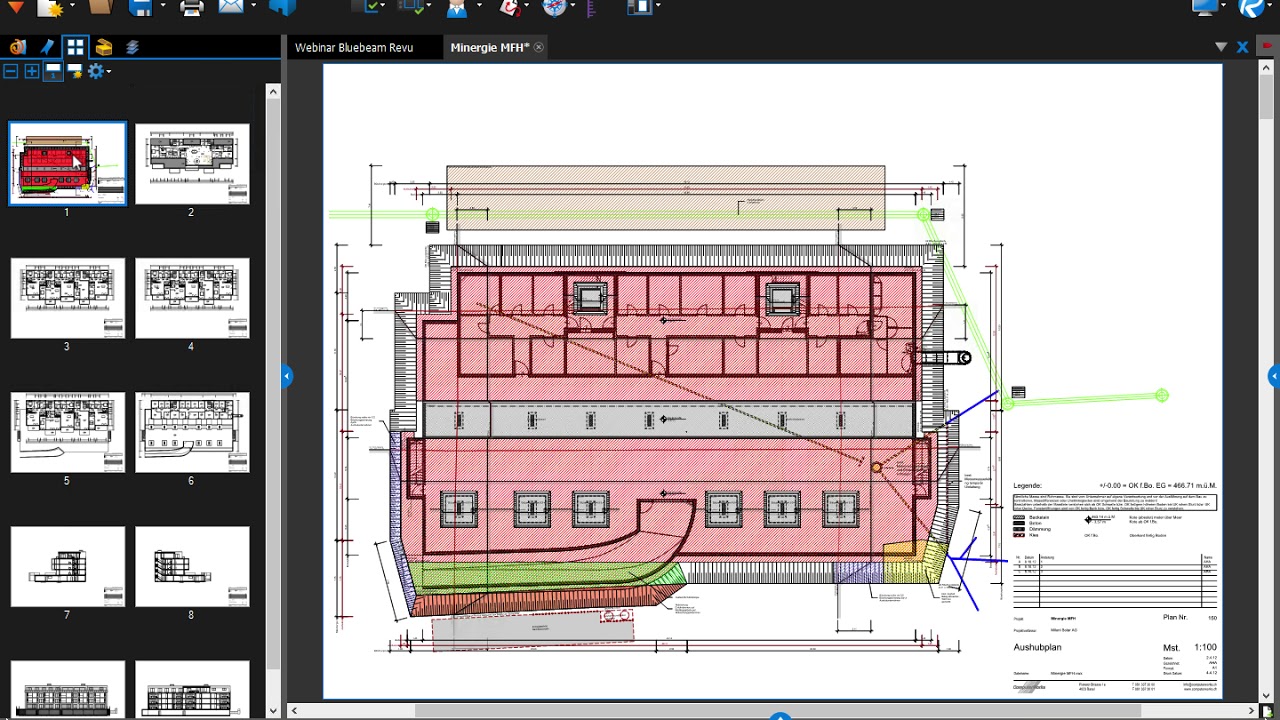Click document horizontal scroll left arrow
Image resolution: width=1280 pixels, height=720 pixels.
click(x=294, y=711)
